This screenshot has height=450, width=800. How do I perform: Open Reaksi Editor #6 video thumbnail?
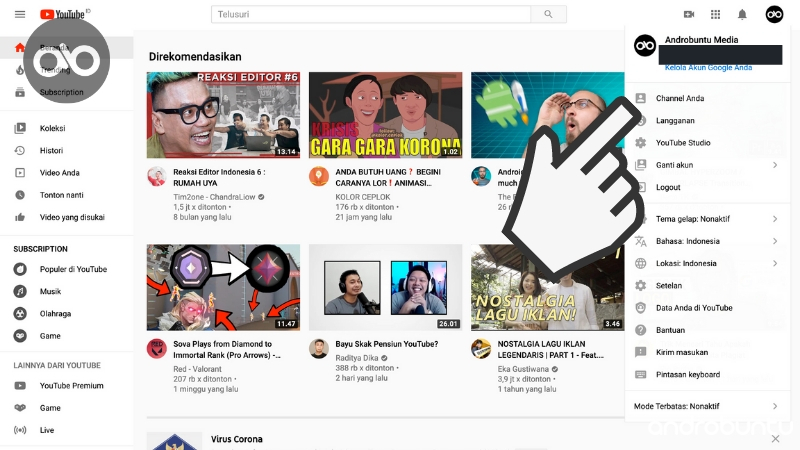(x=223, y=115)
